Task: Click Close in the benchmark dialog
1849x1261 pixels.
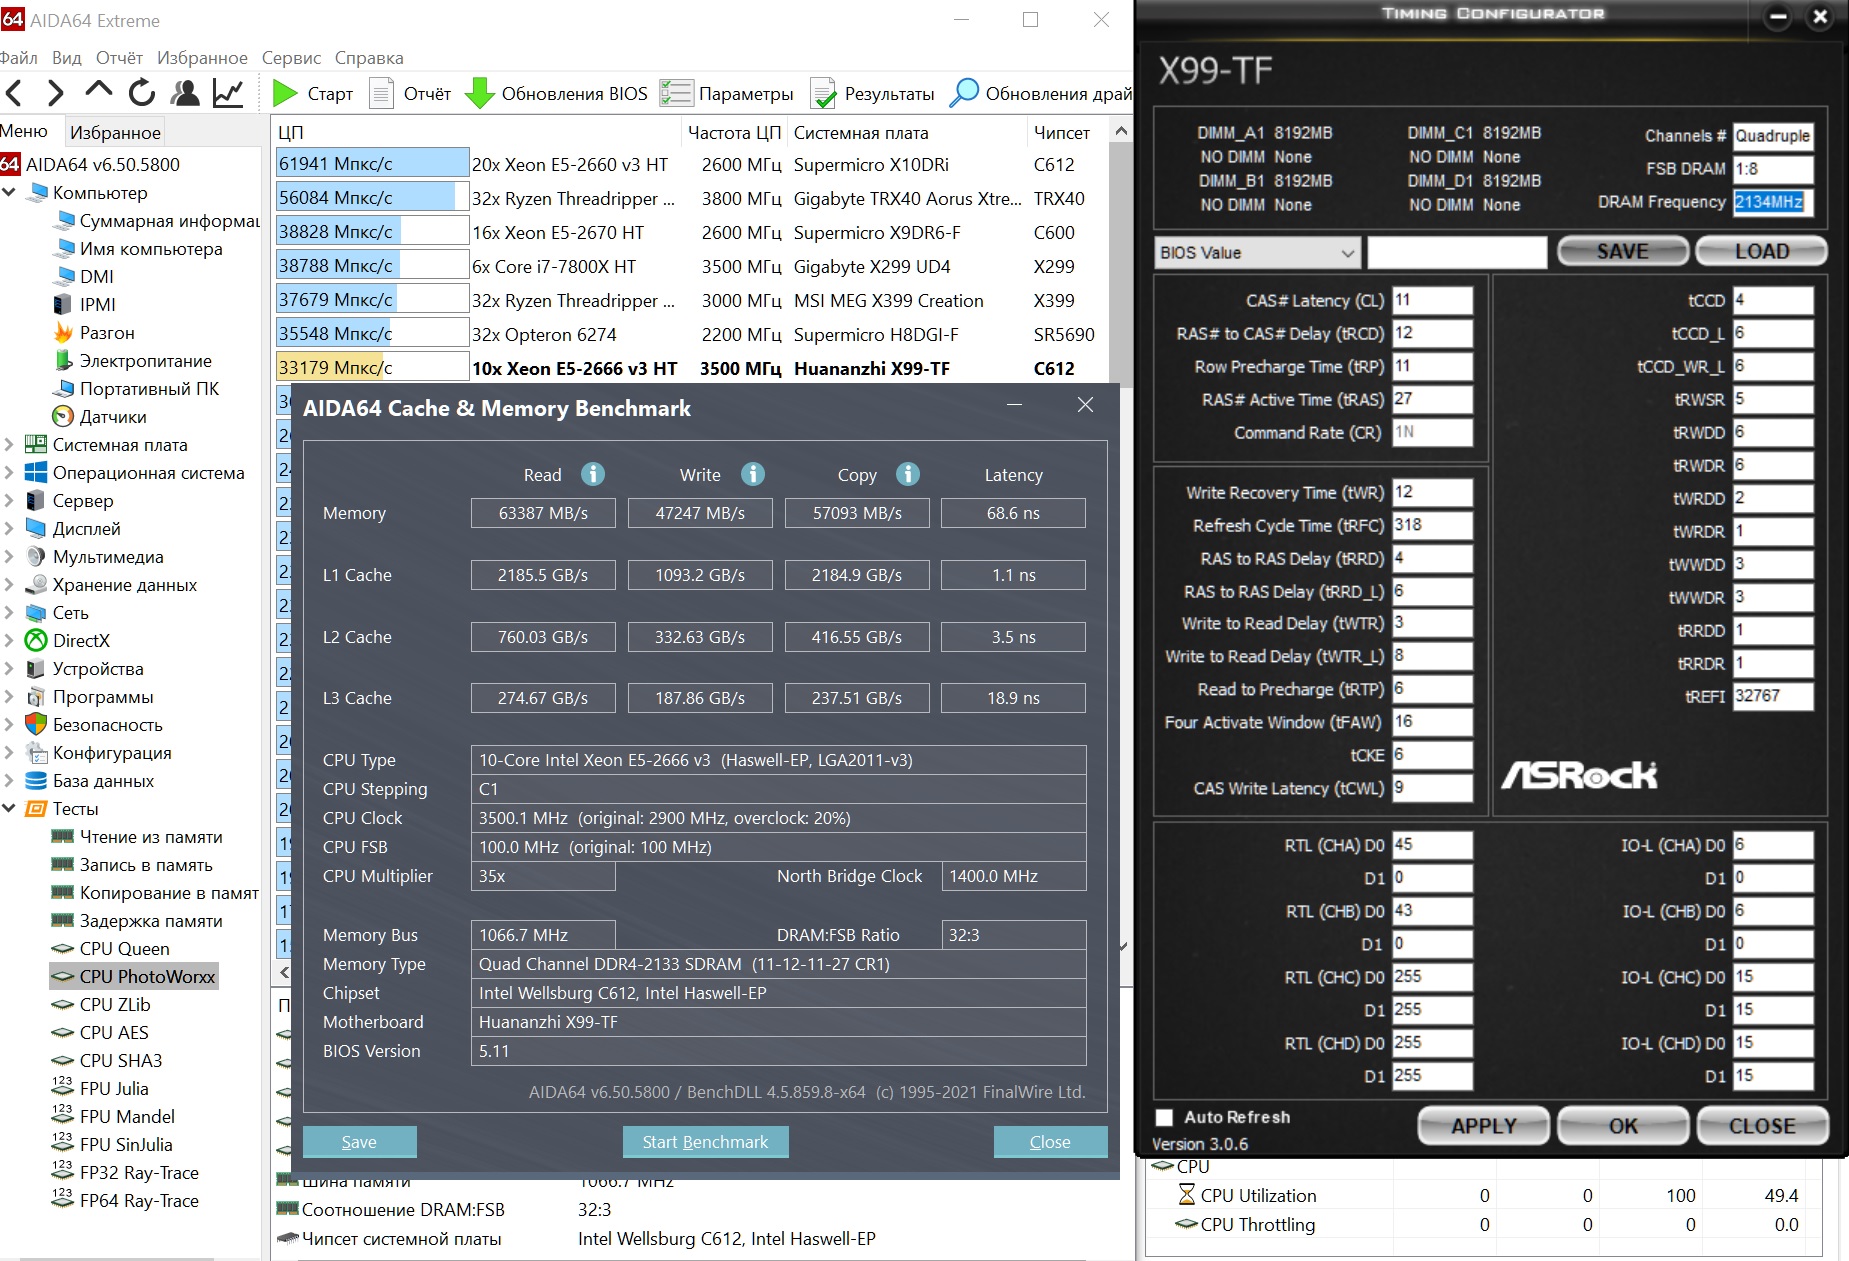Action: point(1050,1142)
